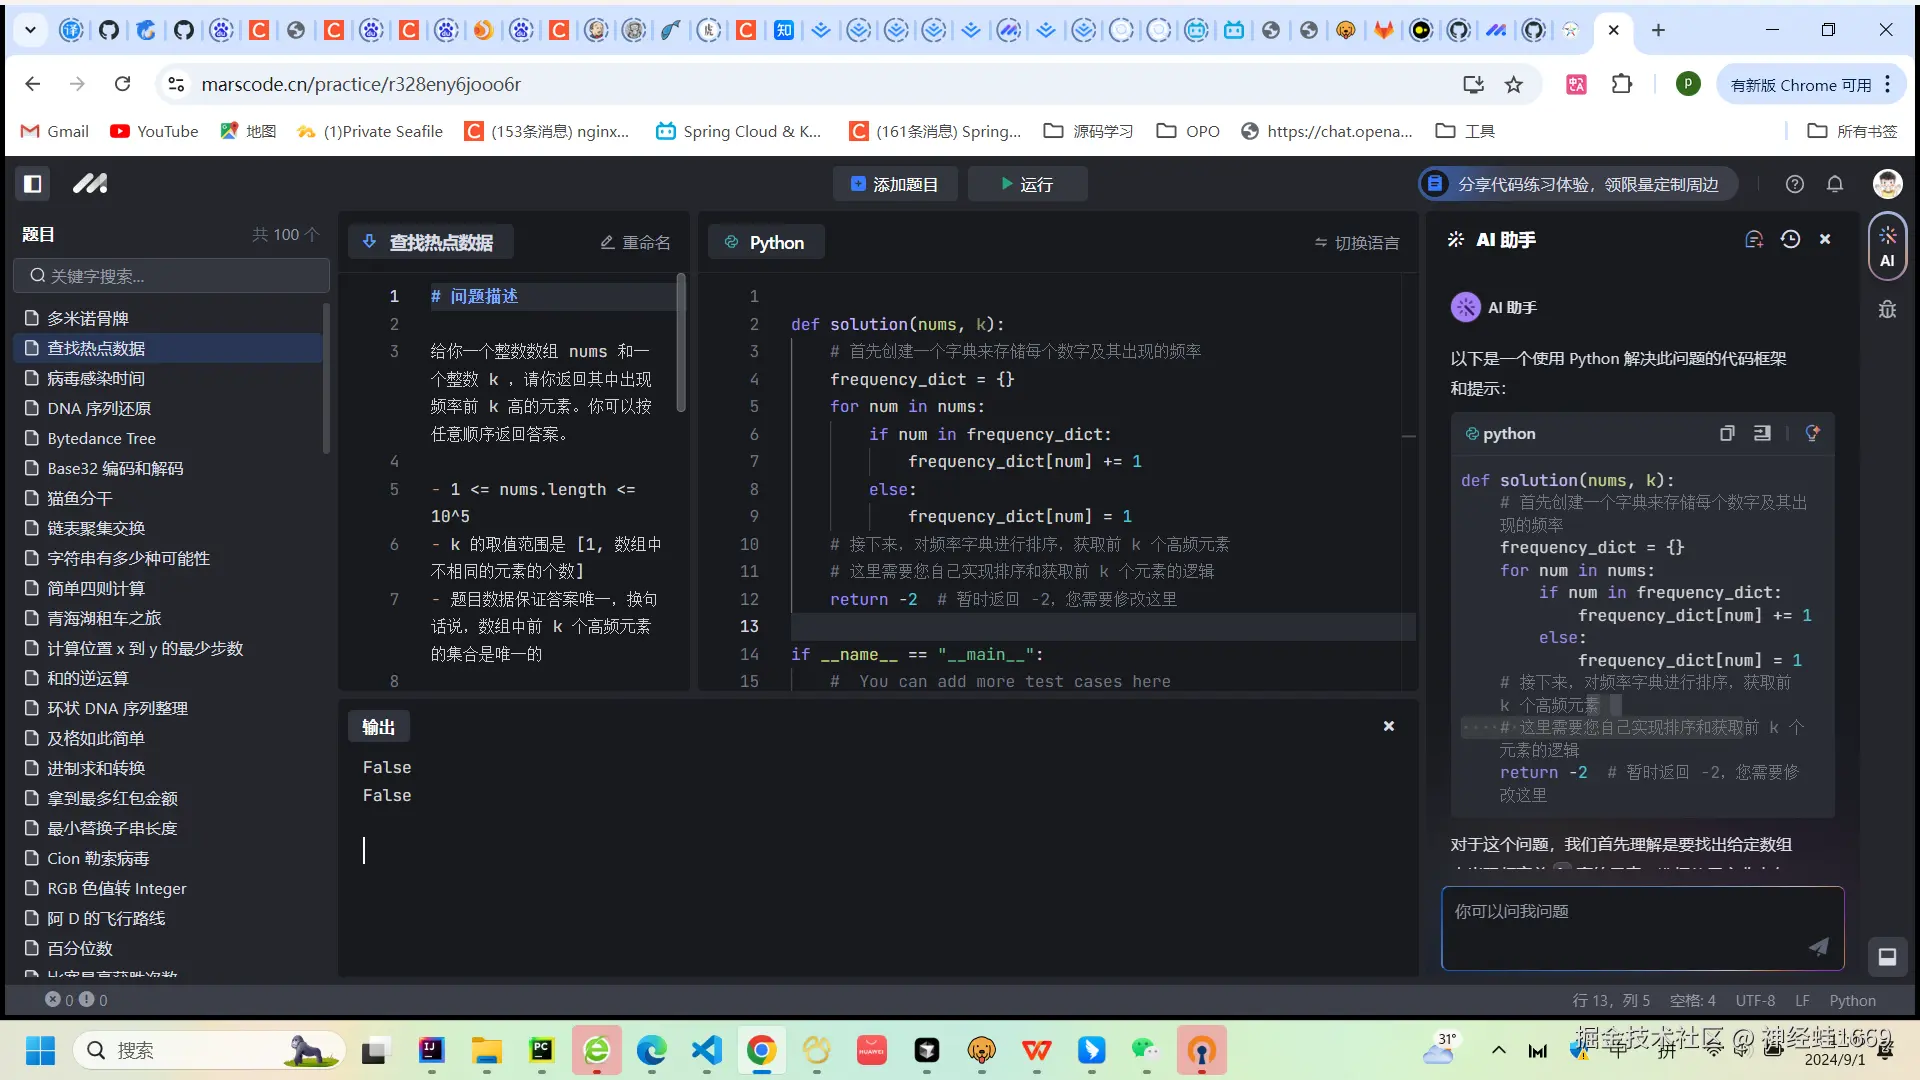Collapse chat input with bottom-right panel toggle

pos(1888,957)
